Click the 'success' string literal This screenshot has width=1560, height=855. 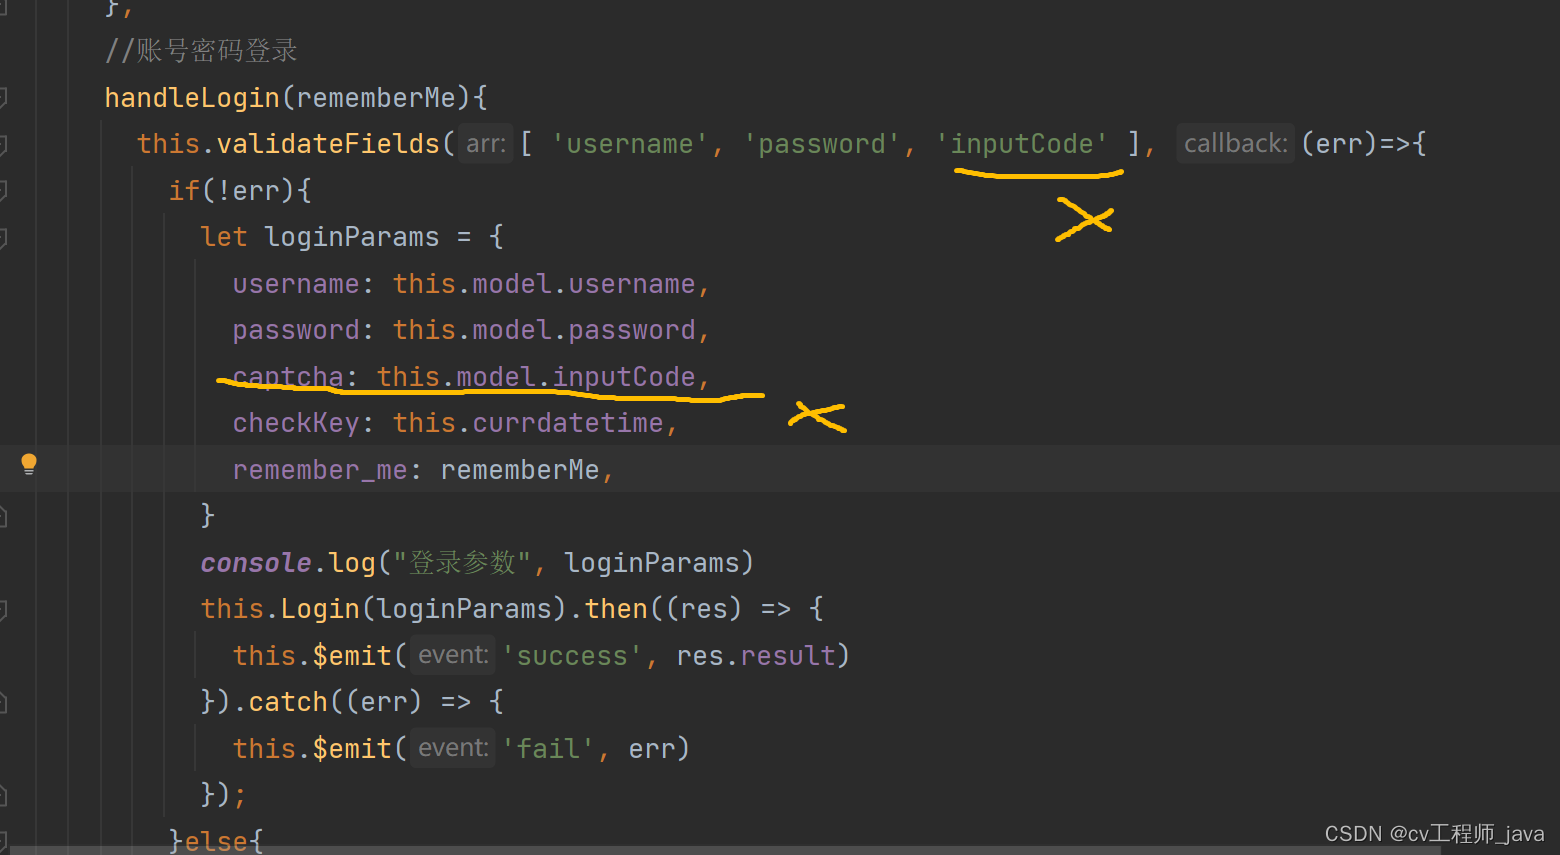coord(572,656)
